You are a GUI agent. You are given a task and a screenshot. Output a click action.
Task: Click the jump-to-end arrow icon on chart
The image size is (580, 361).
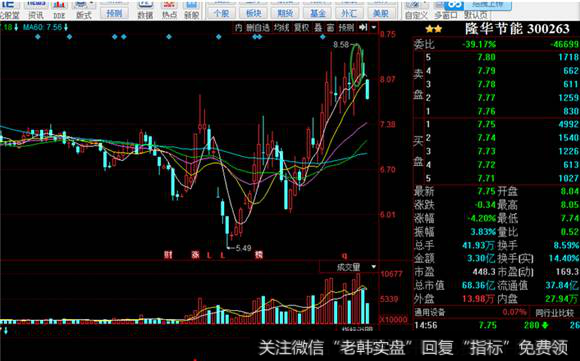pos(363,27)
